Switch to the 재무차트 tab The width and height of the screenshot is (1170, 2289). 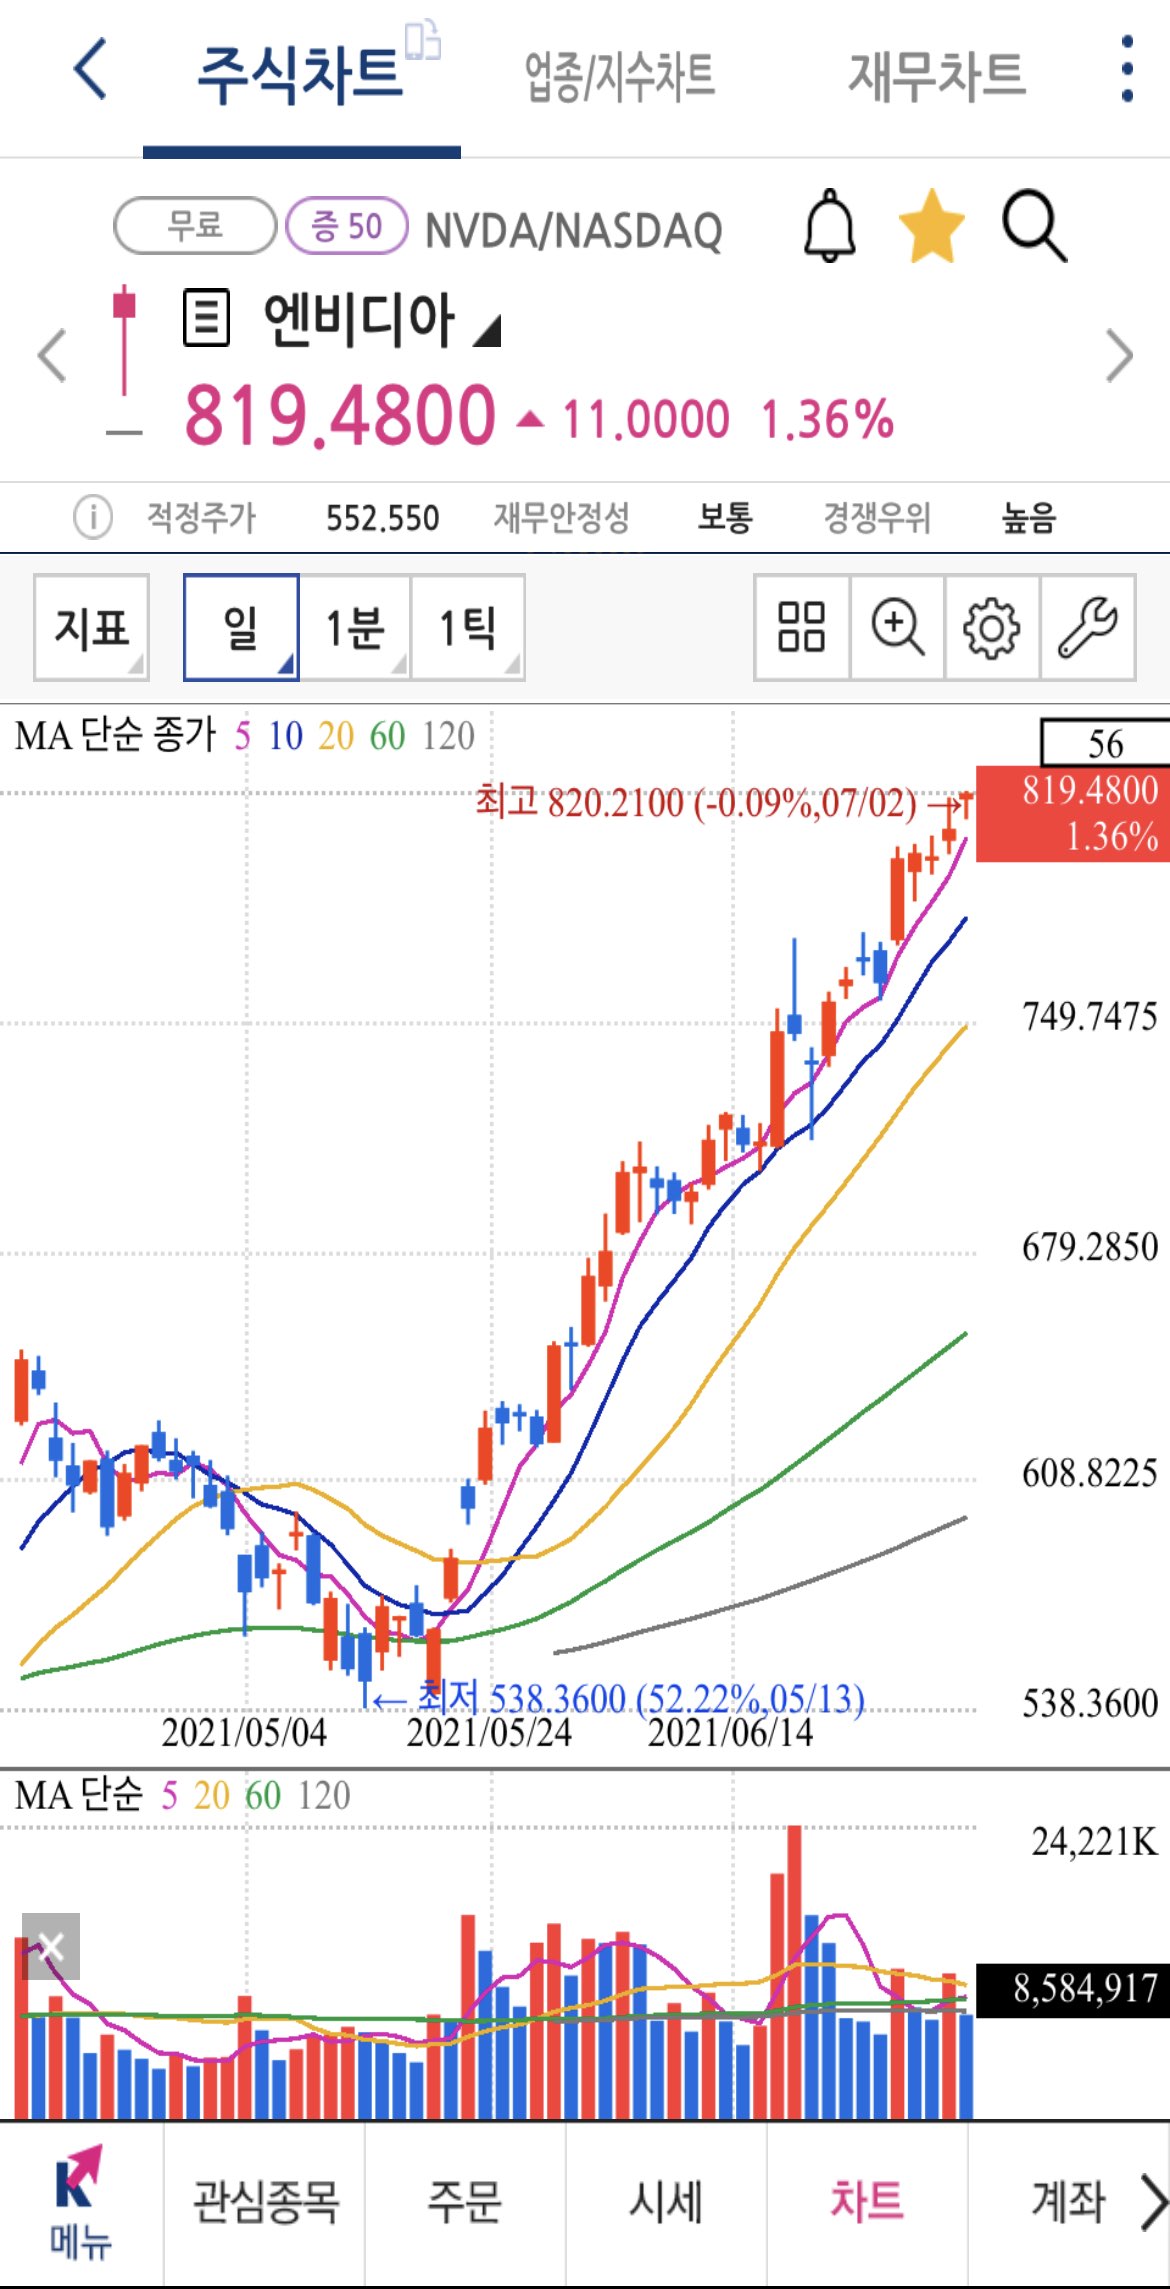coord(937,76)
